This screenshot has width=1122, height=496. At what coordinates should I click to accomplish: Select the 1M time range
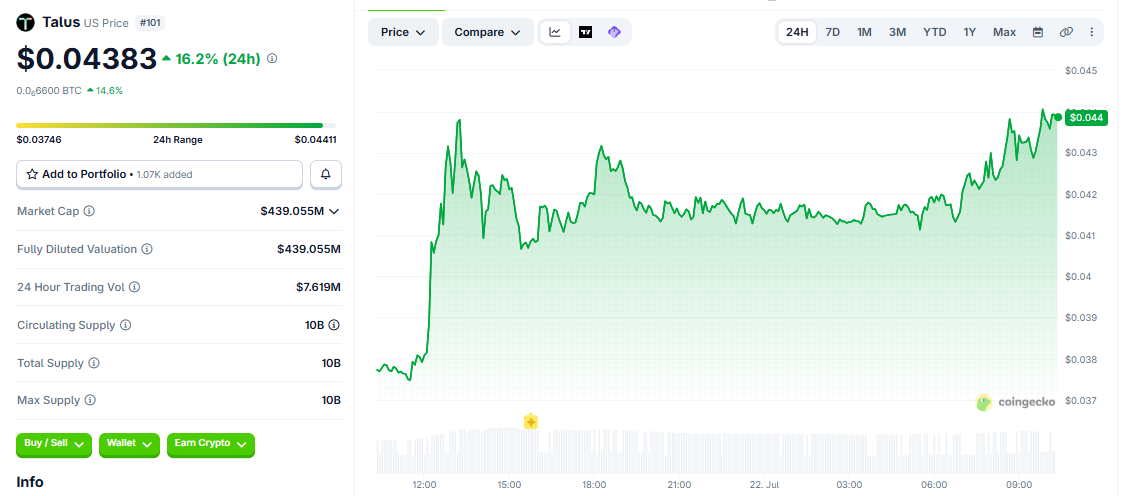pyautogui.click(x=864, y=32)
